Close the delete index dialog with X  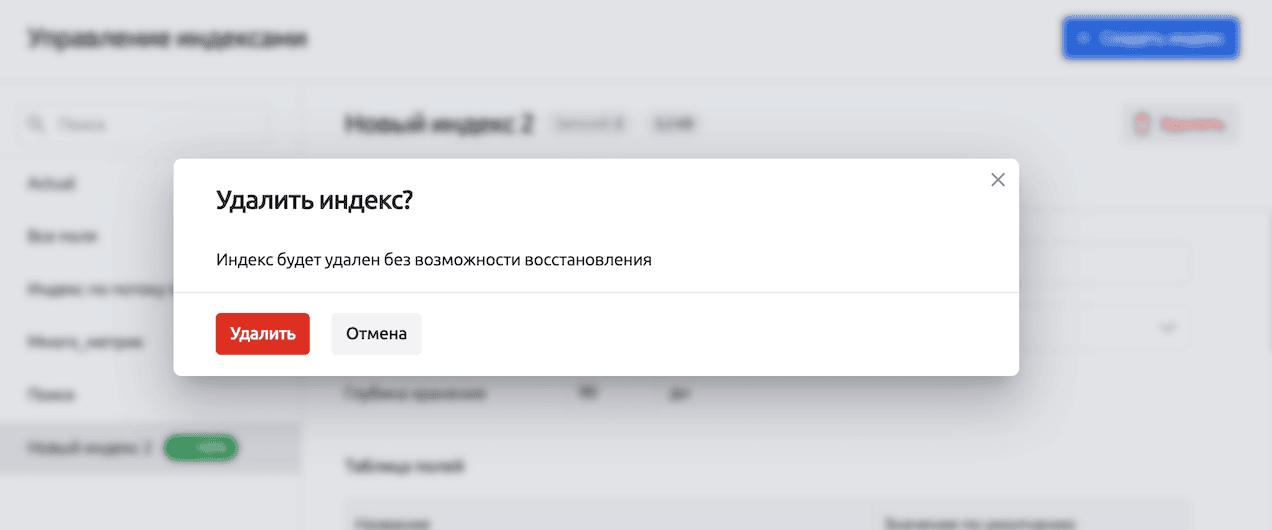[x=997, y=180]
